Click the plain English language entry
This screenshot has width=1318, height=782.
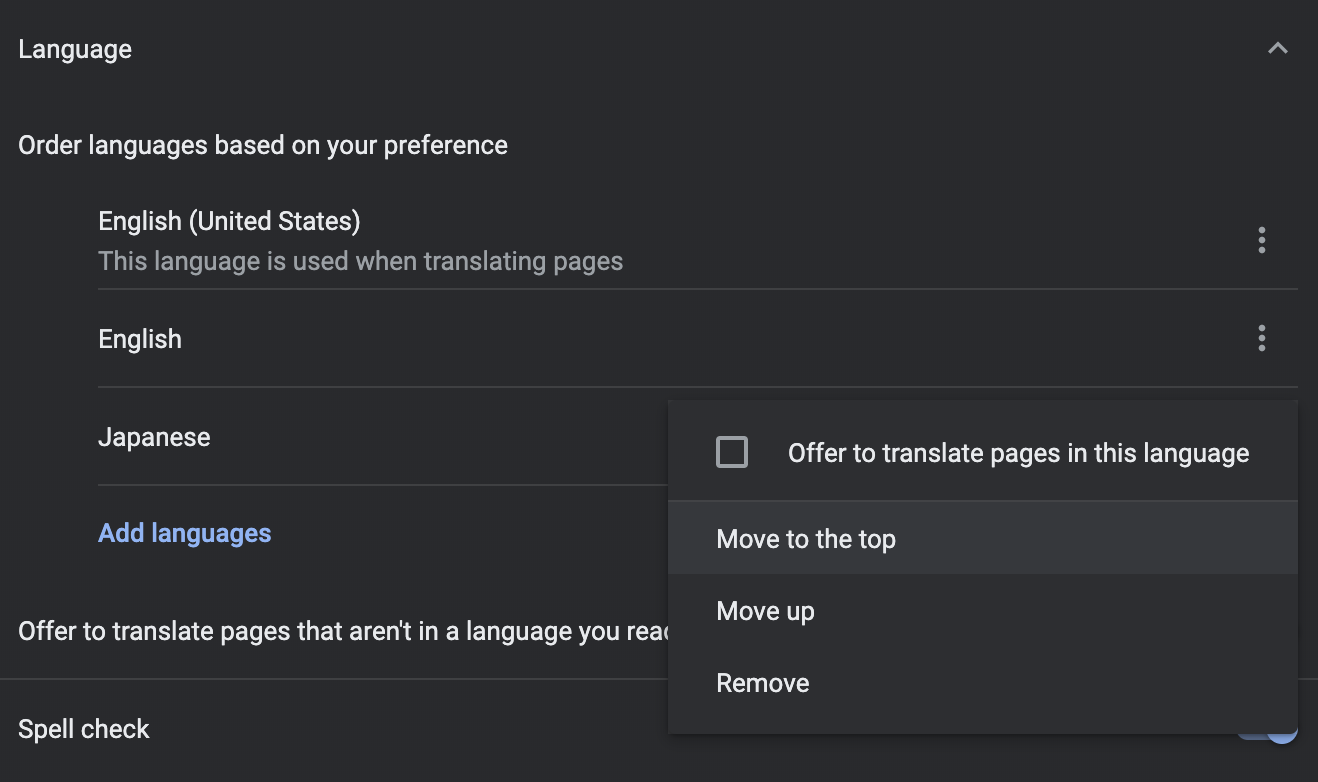pos(140,339)
